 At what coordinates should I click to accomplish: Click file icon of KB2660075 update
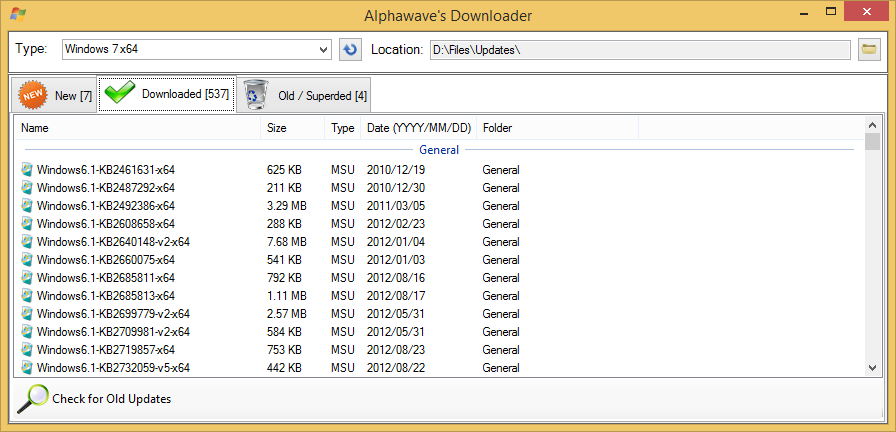click(27, 259)
